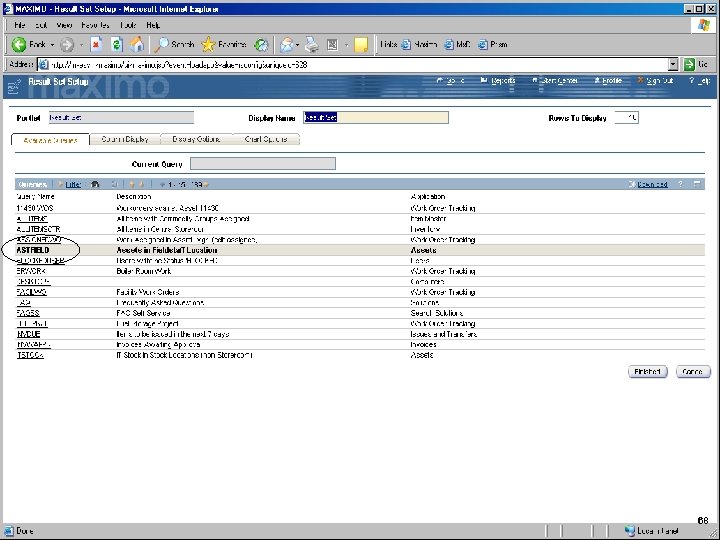This screenshot has width=720, height=540.
Task: Expand the Back button history dropdown arrow
Action: click(x=52, y=45)
